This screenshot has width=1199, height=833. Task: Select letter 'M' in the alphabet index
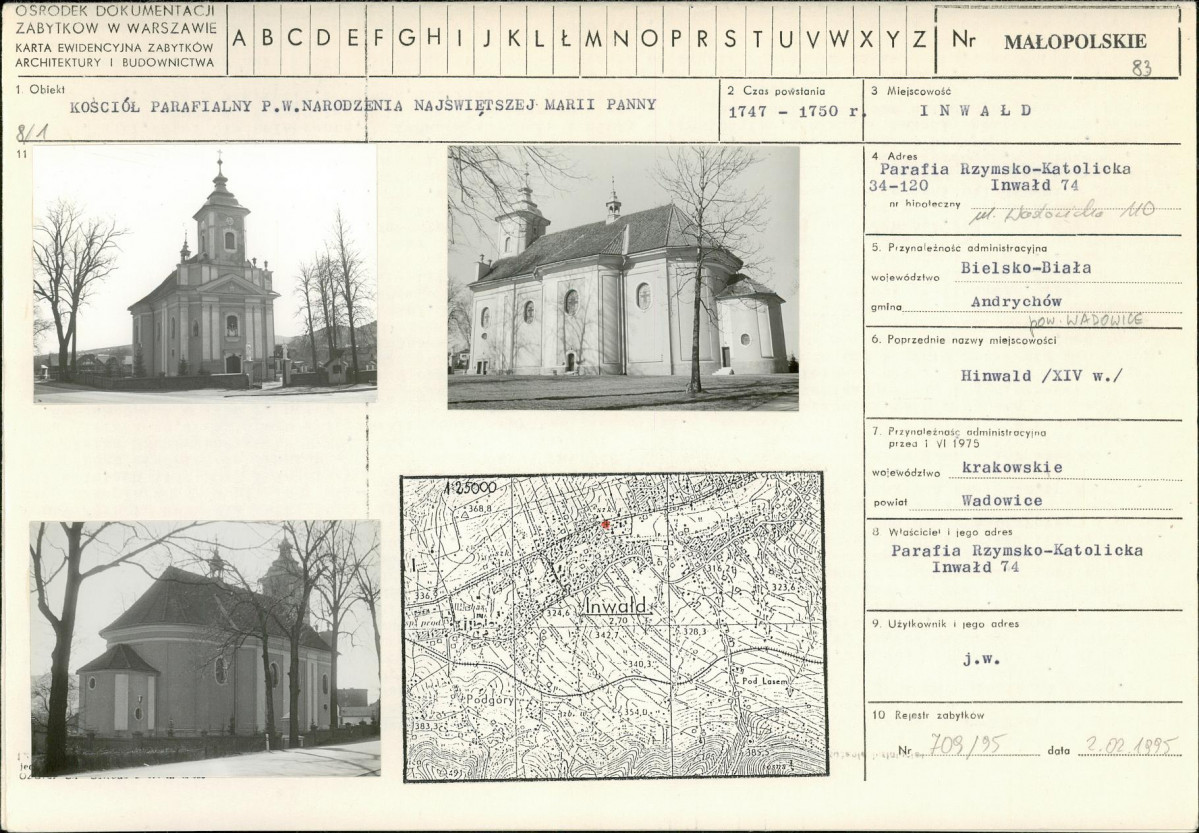[593, 37]
